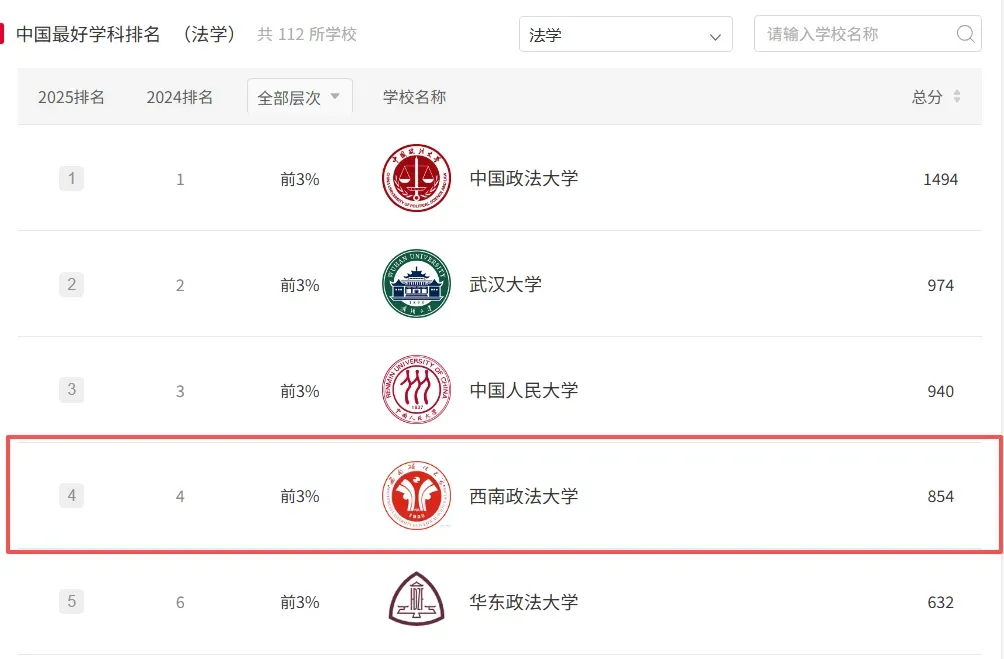Screen dimensions: 1004x659
Task: Click the 学校名称 column header
Action: click(x=414, y=97)
